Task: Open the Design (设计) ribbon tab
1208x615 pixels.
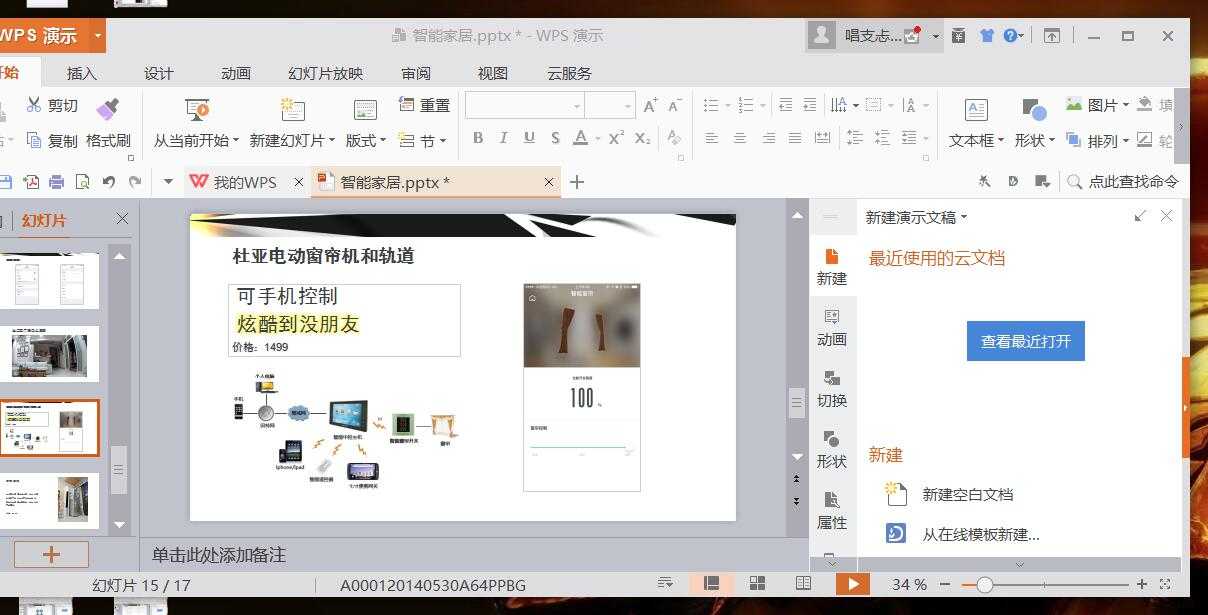Action: [158, 73]
